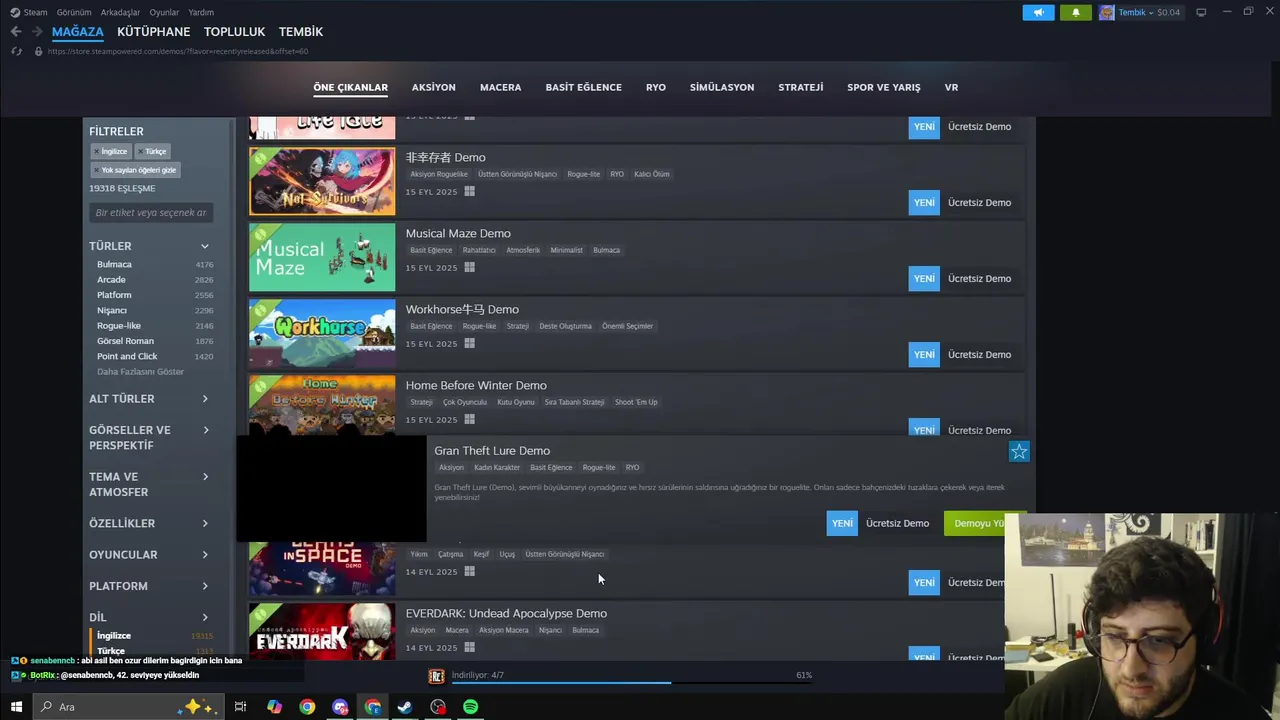Click the Rogue-lite tag on Gran Theft Lure
1280x720 pixels.
(599, 468)
